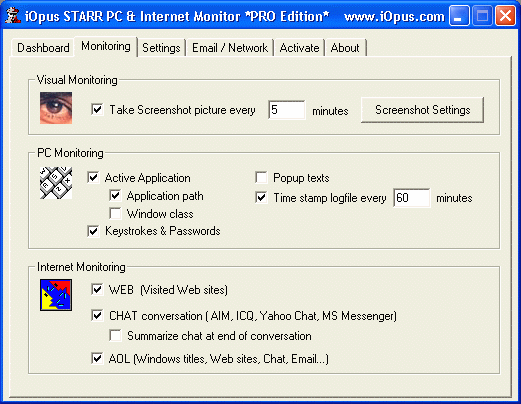Click the PC Monitoring group label
The image size is (521, 404).
(70, 153)
